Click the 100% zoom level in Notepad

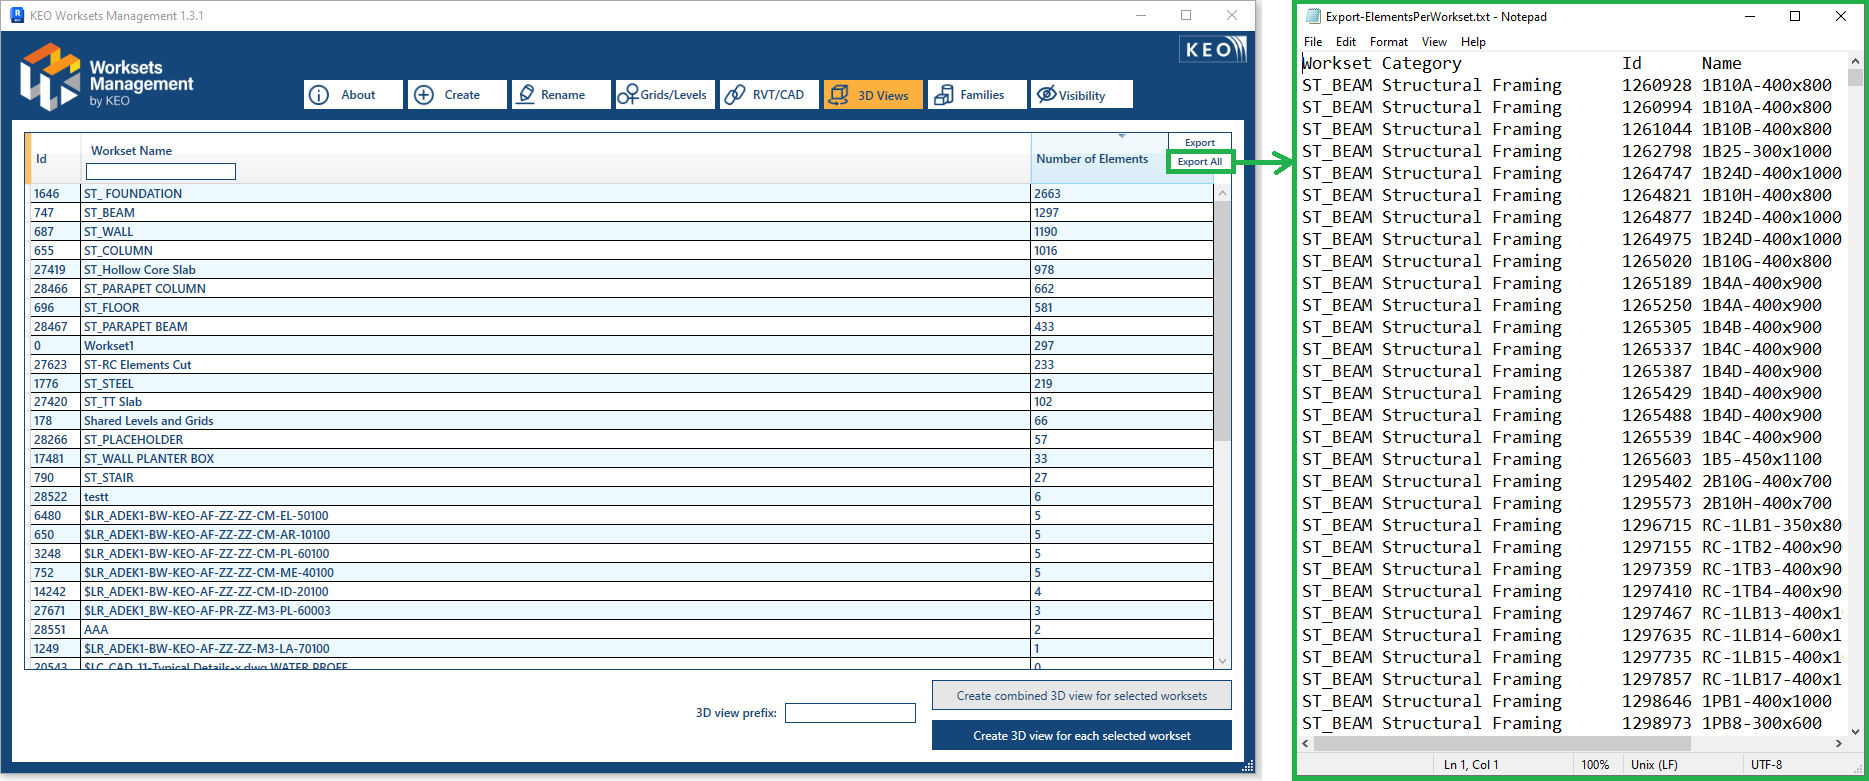1595,765
